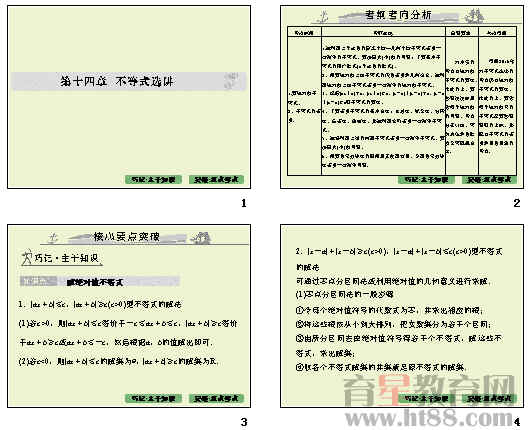The height and width of the screenshot is (430, 530).
Task: Click the page number 1 under the first slide
Action: [x=244, y=203]
